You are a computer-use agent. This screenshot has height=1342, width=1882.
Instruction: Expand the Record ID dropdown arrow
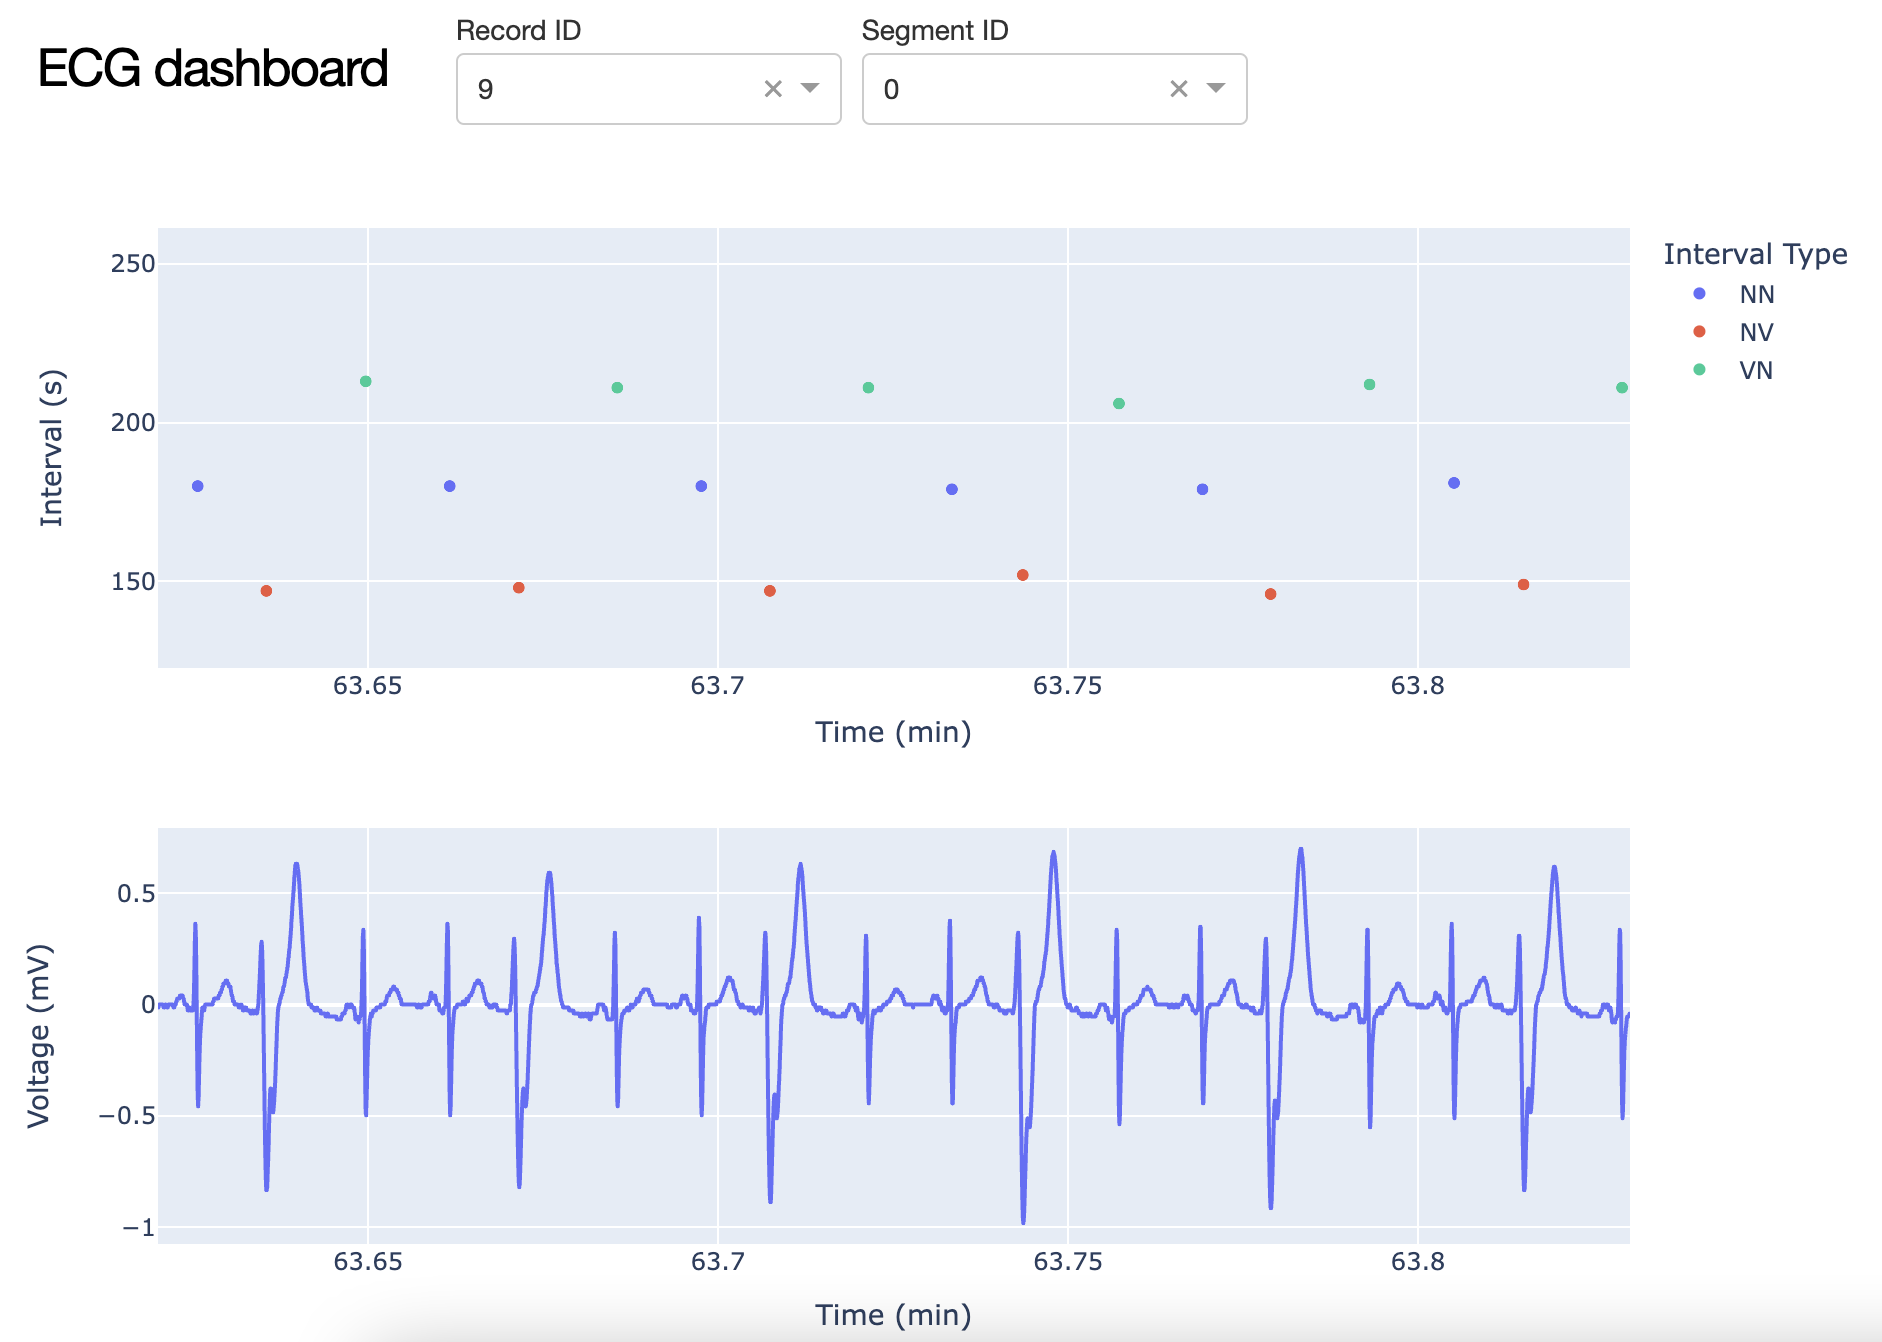pyautogui.click(x=810, y=88)
